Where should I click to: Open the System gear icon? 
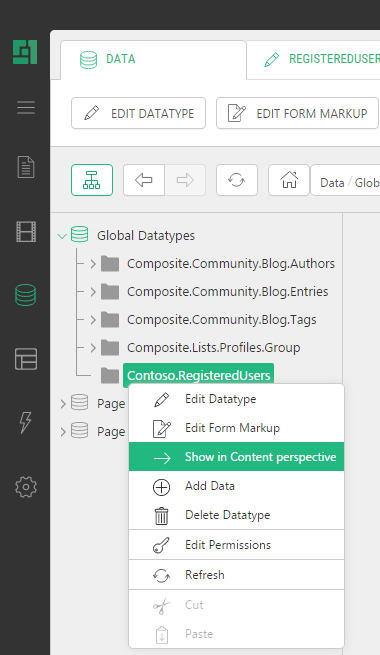tap(26, 487)
